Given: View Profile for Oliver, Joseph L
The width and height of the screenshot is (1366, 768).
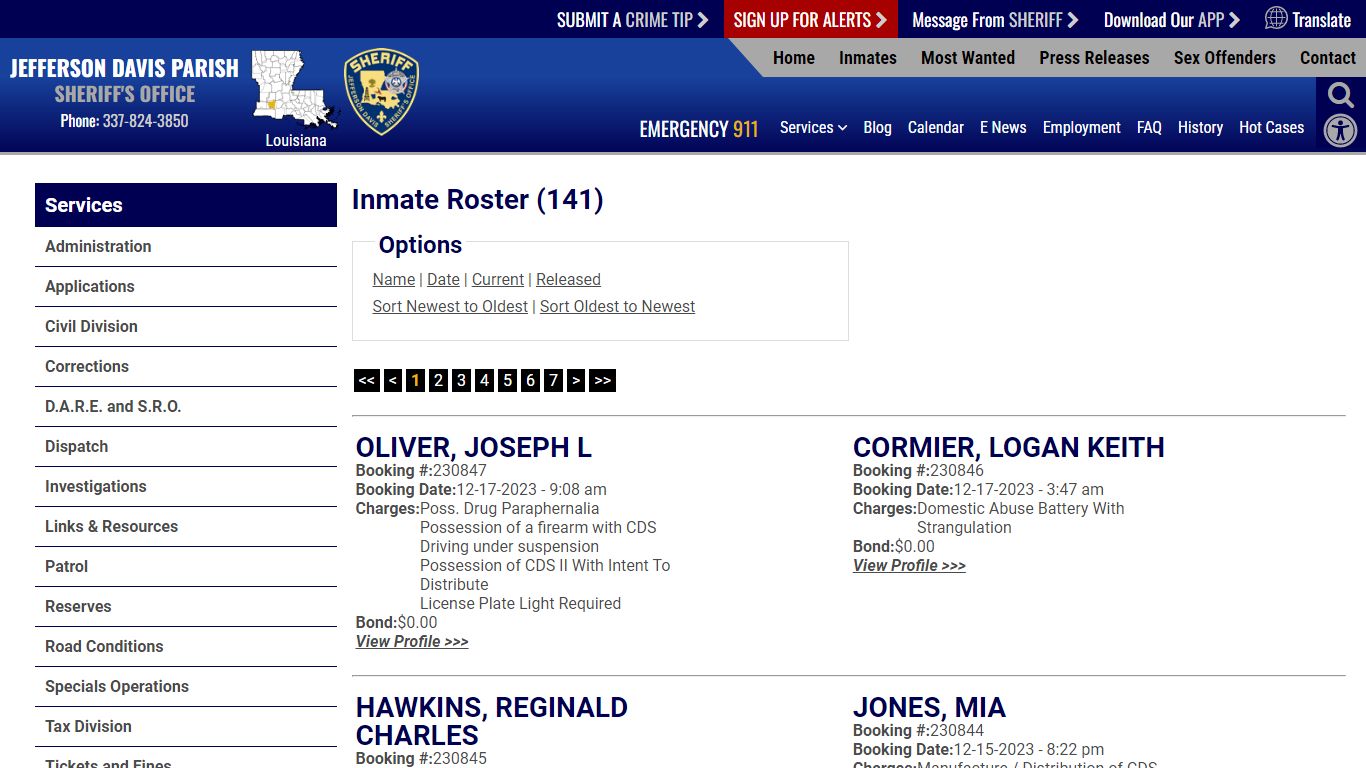Looking at the screenshot, I should click(412, 641).
